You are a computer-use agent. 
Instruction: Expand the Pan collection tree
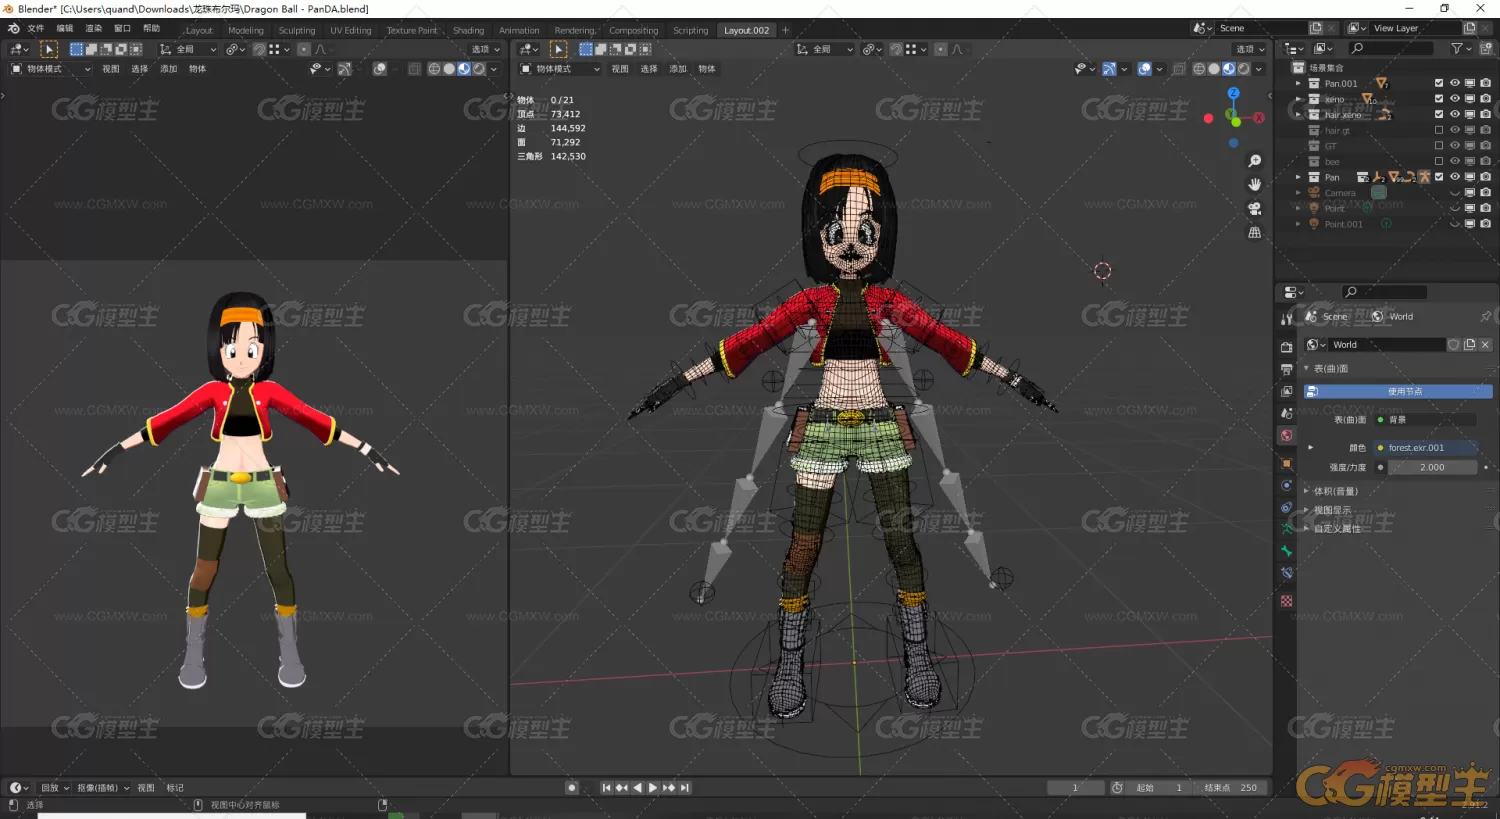tap(1299, 177)
